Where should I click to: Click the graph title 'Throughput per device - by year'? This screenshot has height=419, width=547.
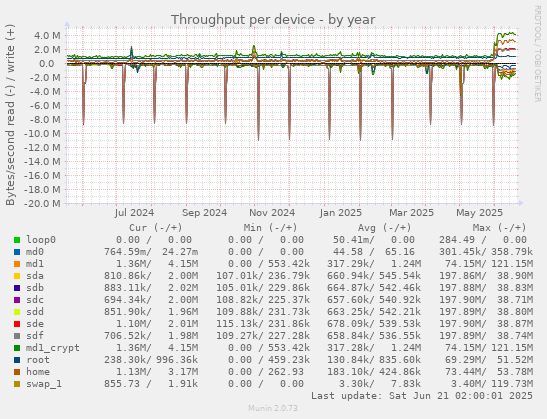pyautogui.click(x=273, y=20)
